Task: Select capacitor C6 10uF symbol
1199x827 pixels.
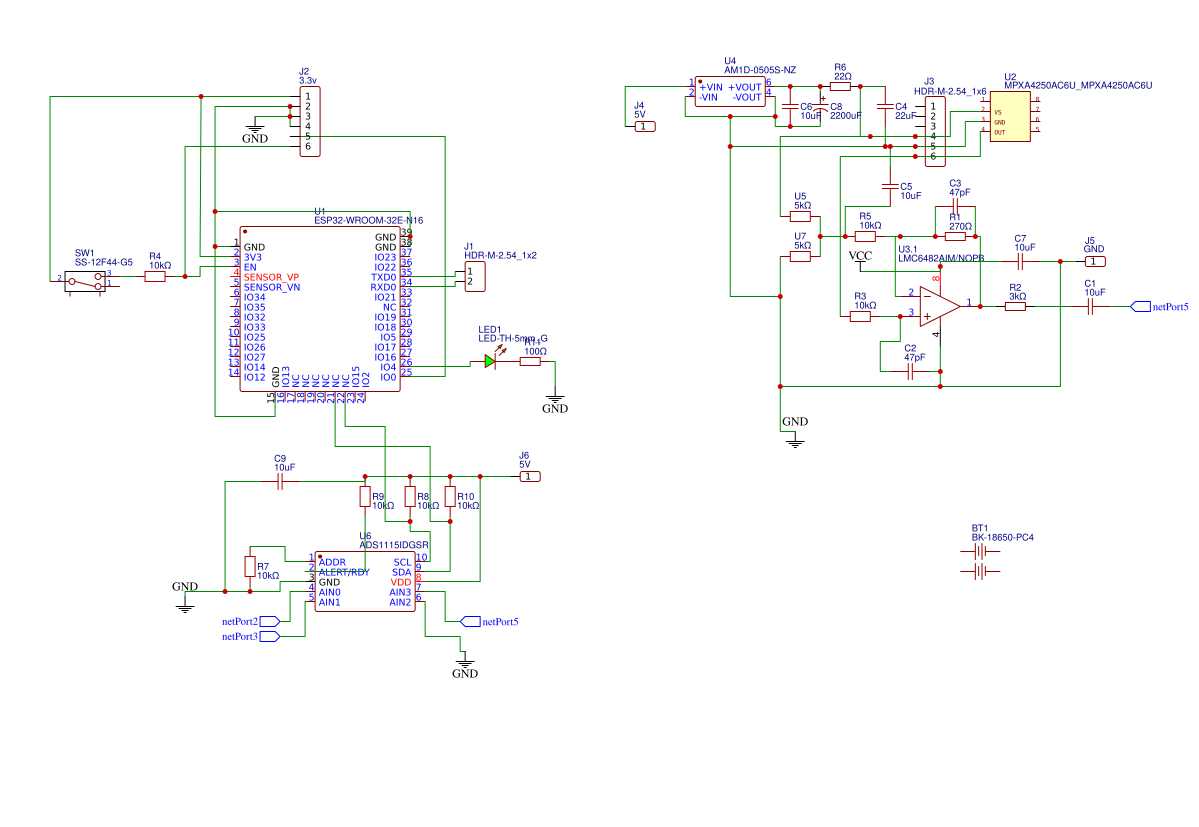Action: pos(790,107)
